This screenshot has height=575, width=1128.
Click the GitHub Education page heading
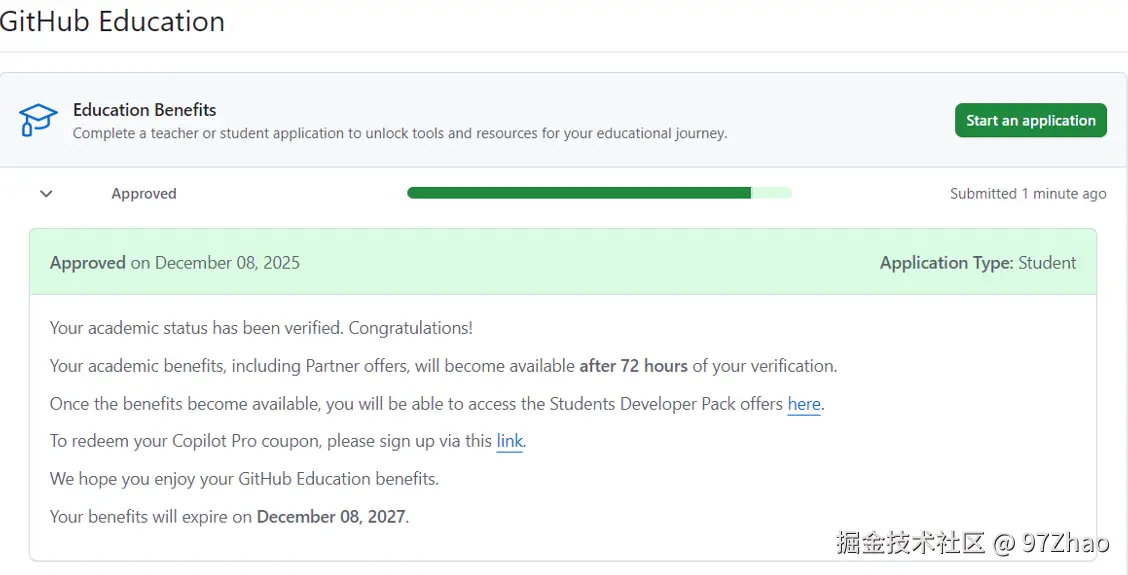(x=112, y=21)
